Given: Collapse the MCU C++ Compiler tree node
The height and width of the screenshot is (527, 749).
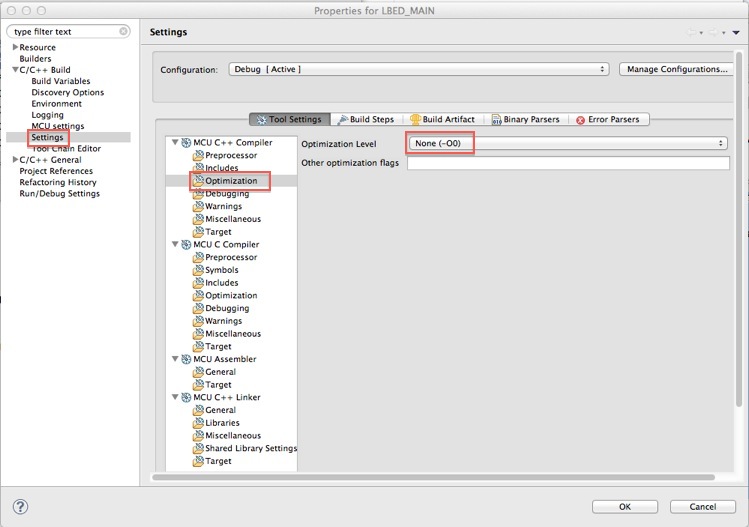Looking at the screenshot, I should pos(174,143).
